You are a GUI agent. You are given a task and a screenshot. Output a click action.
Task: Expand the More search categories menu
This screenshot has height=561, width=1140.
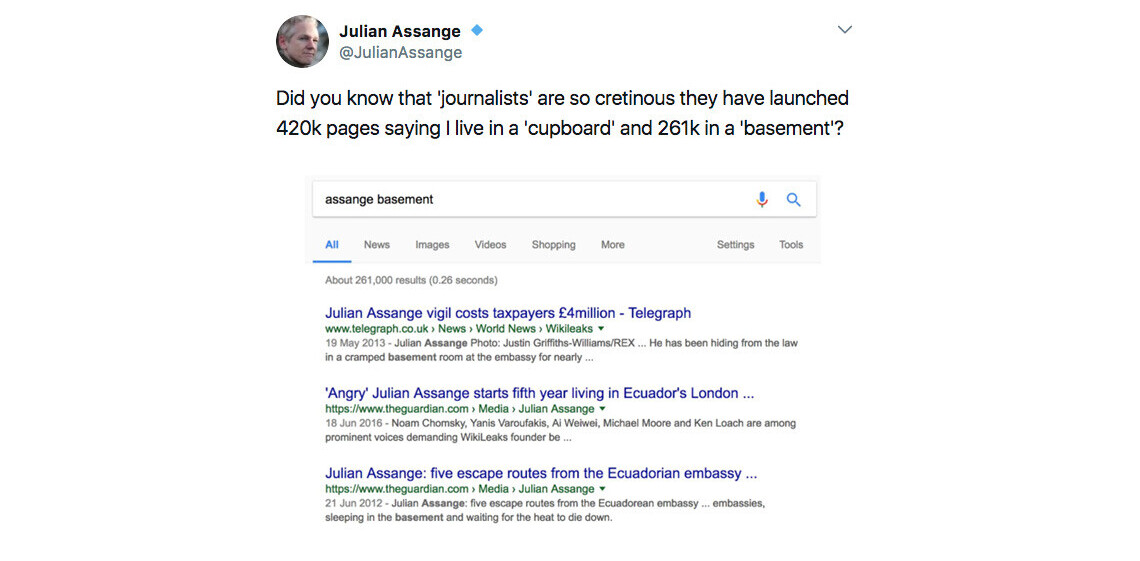pyautogui.click(x=613, y=245)
